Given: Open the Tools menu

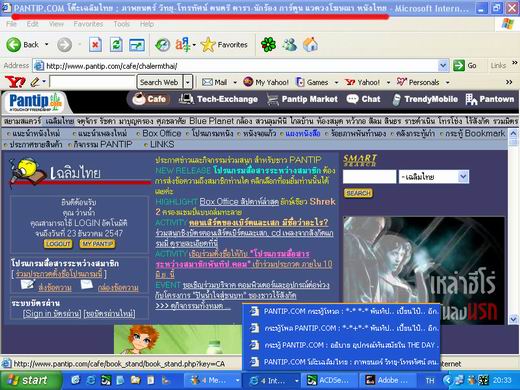Looking at the screenshot, I should click(x=121, y=24).
